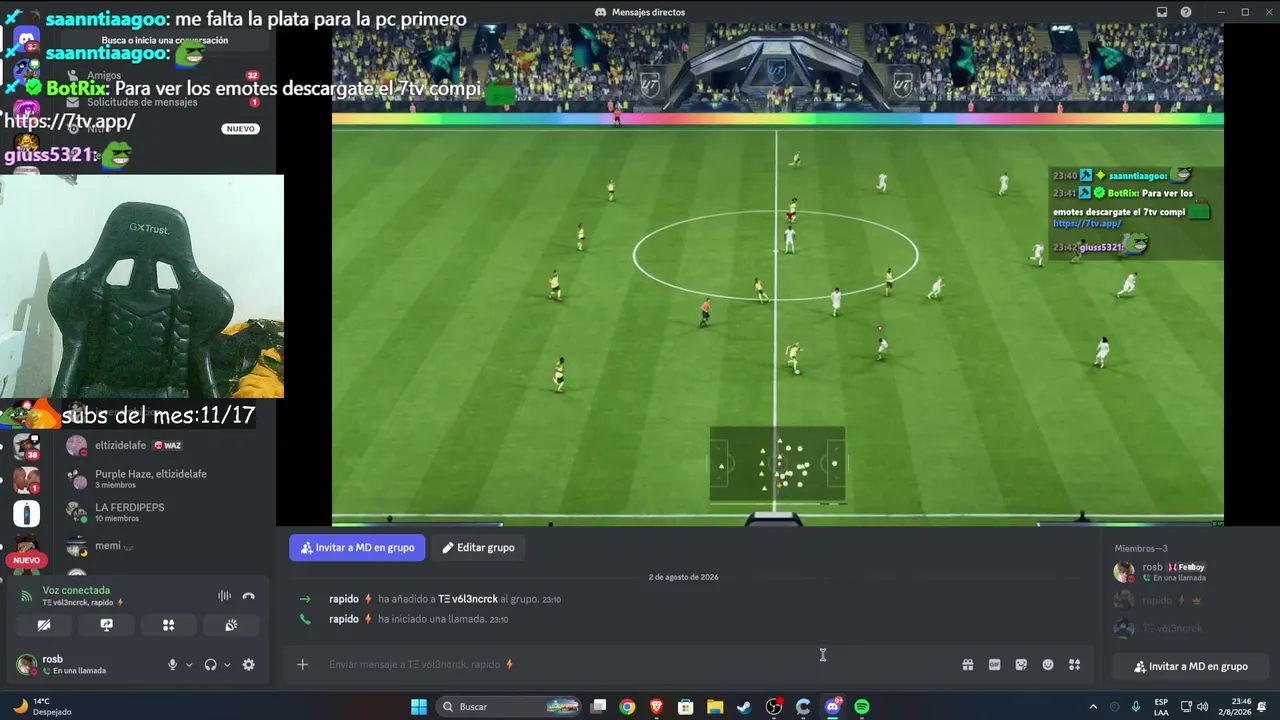Open the sticker picker
The width and height of the screenshot is (1280, 720).
coord(1021,664)
